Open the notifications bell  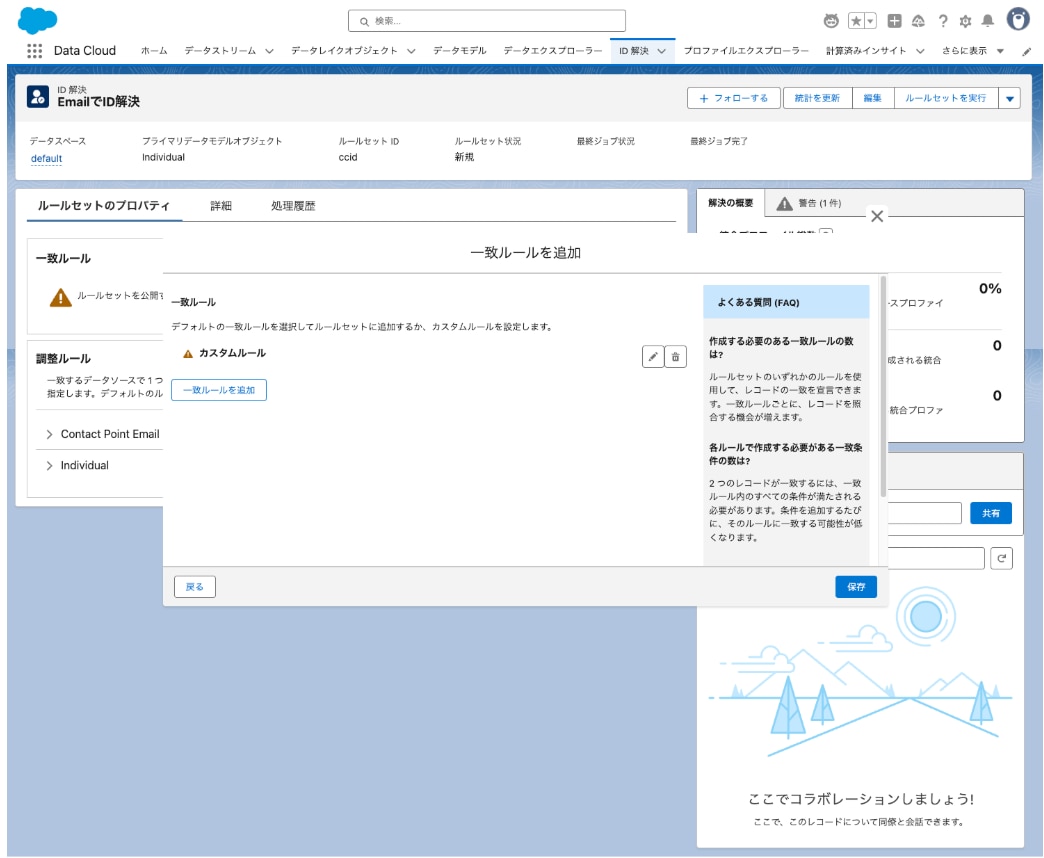tap(988, 21)
